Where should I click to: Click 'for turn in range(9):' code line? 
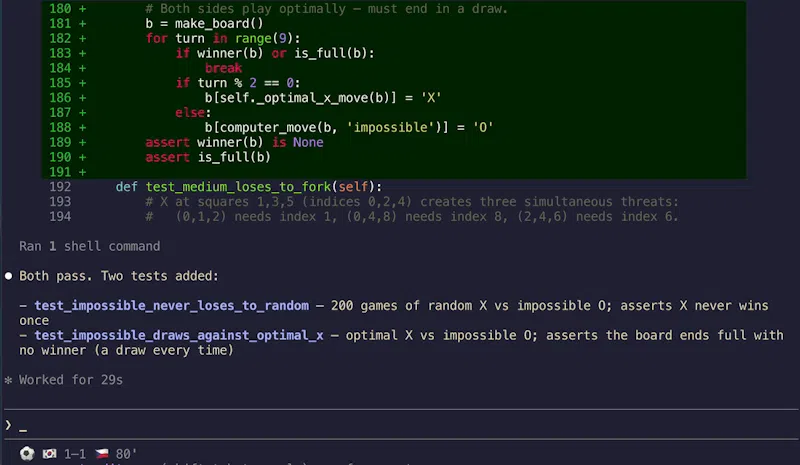pos(223,38)
